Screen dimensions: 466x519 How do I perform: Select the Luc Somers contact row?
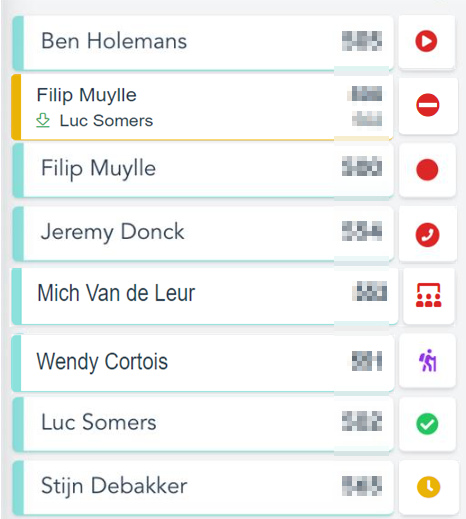click(x=203, y=424)
